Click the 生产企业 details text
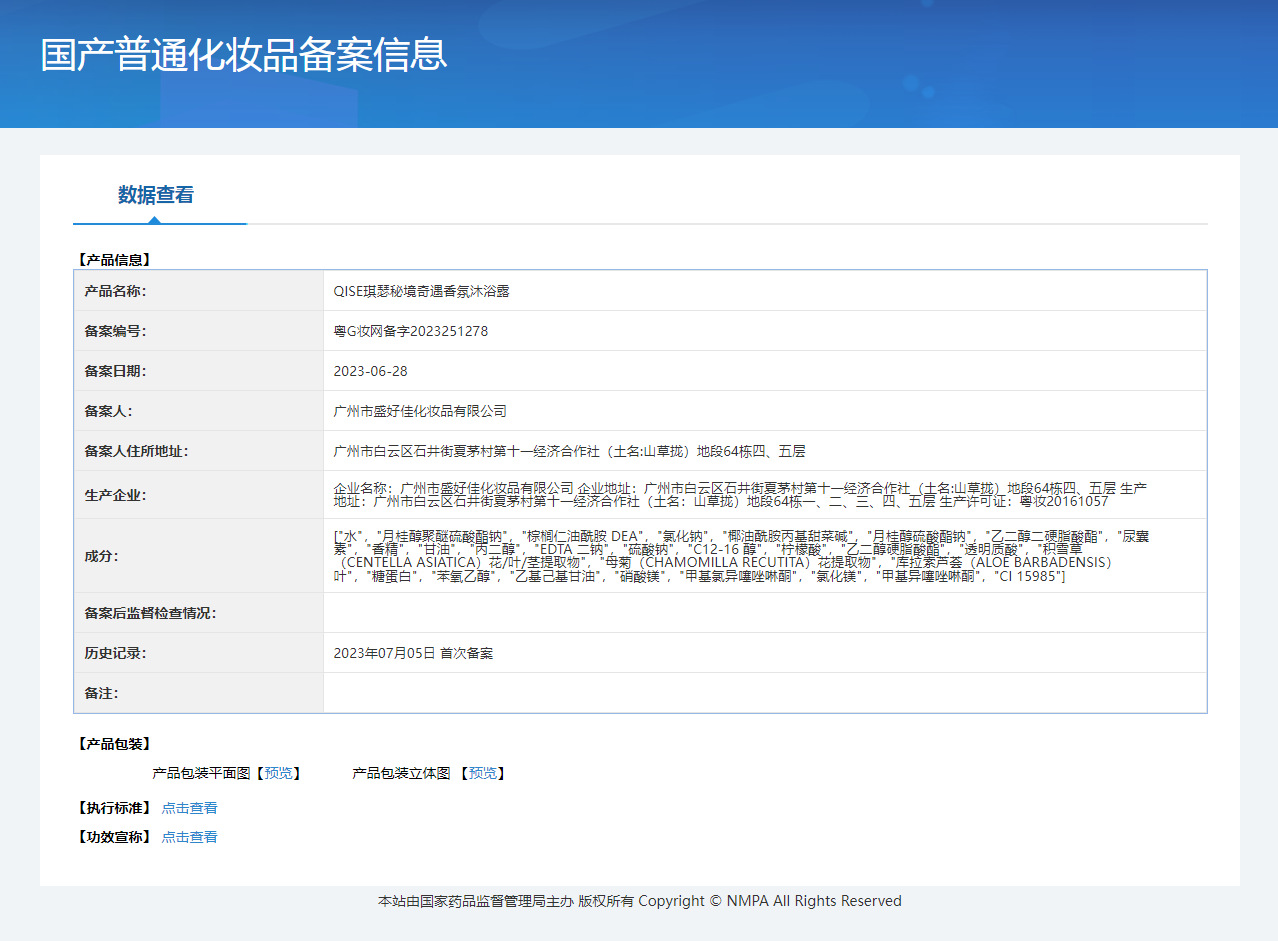The image size is (1278, 941). click(x=740, y=494)
